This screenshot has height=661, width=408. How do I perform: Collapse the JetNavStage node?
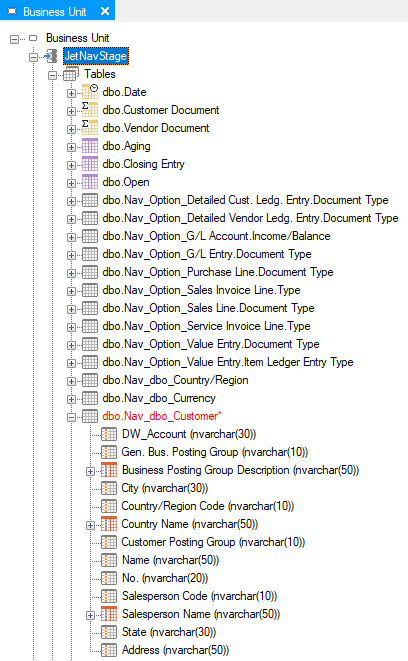[x=33, y=57]
